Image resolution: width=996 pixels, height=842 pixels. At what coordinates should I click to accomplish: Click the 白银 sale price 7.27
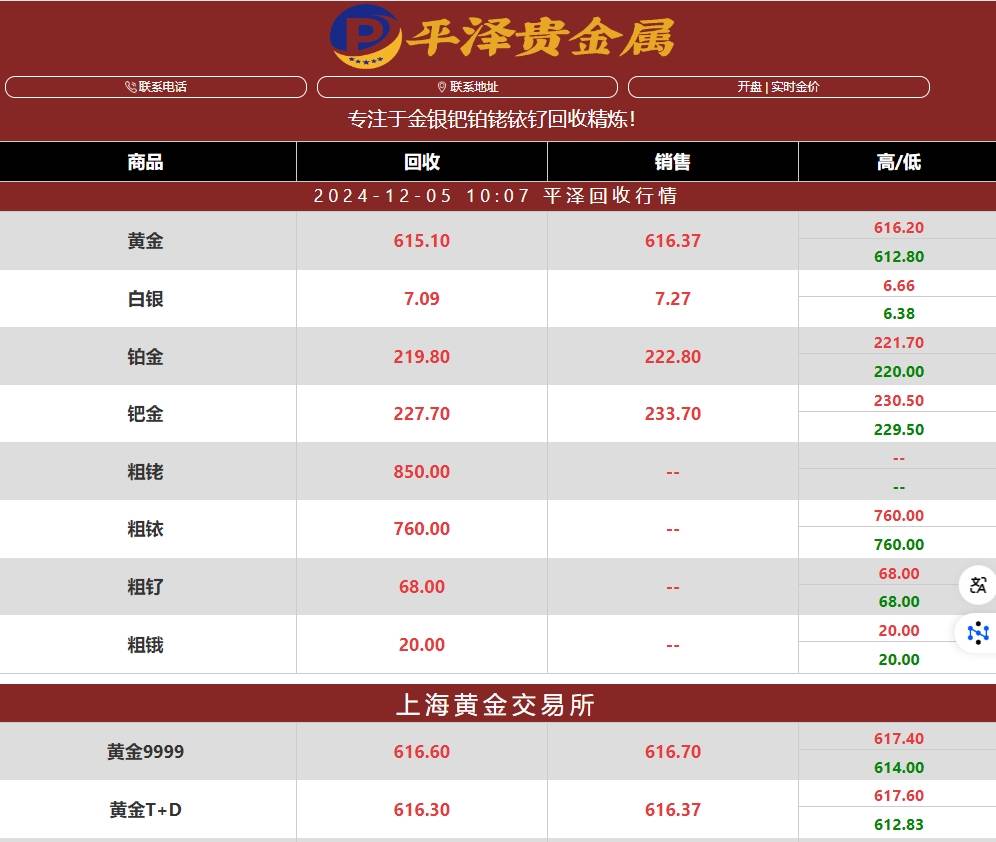(673, 298)
